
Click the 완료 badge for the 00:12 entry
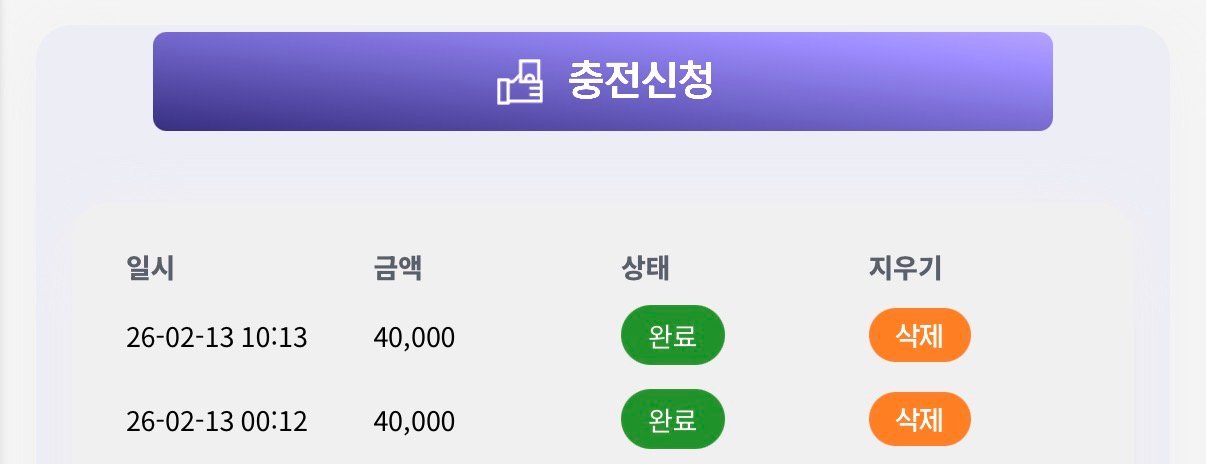point(673,419)
